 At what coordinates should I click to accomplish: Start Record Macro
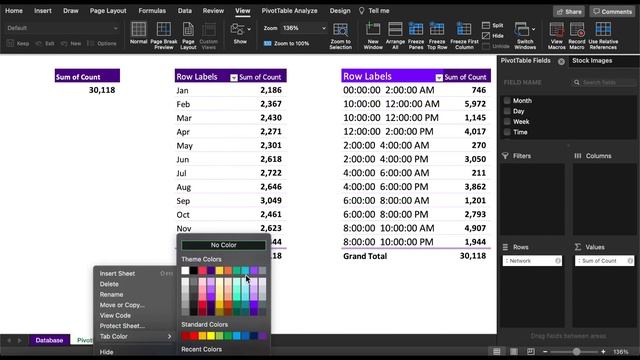click(577, 36)
